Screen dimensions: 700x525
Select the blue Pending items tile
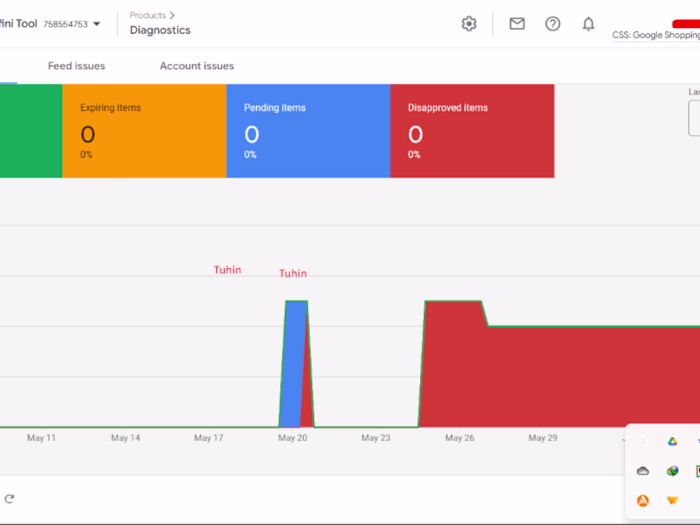[x=308, y=131]
